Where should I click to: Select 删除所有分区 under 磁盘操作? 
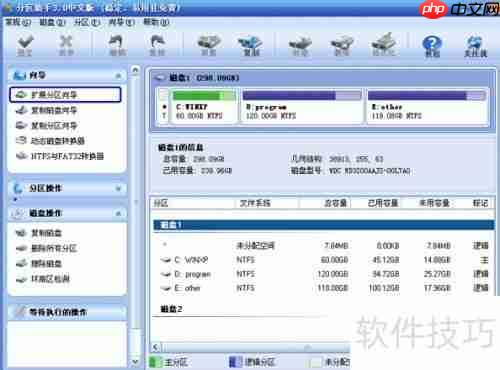click(x=46, y=248)
